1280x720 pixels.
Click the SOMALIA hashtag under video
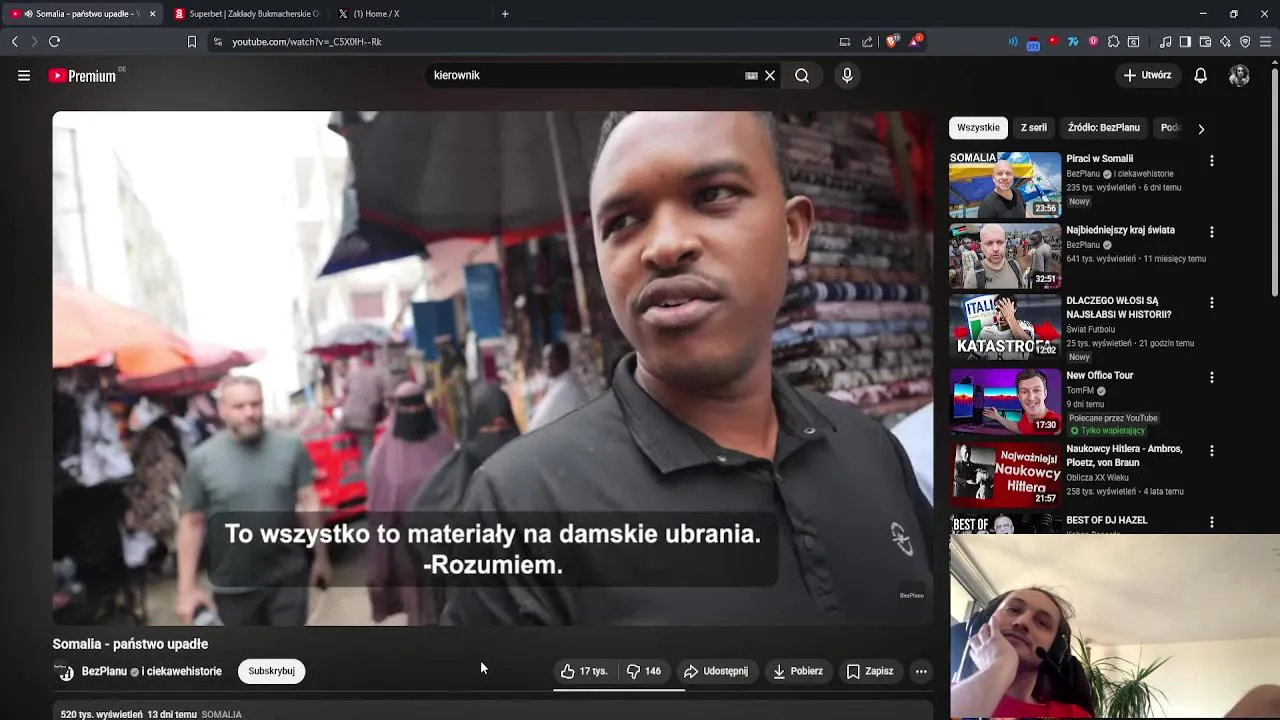(221, 714)
